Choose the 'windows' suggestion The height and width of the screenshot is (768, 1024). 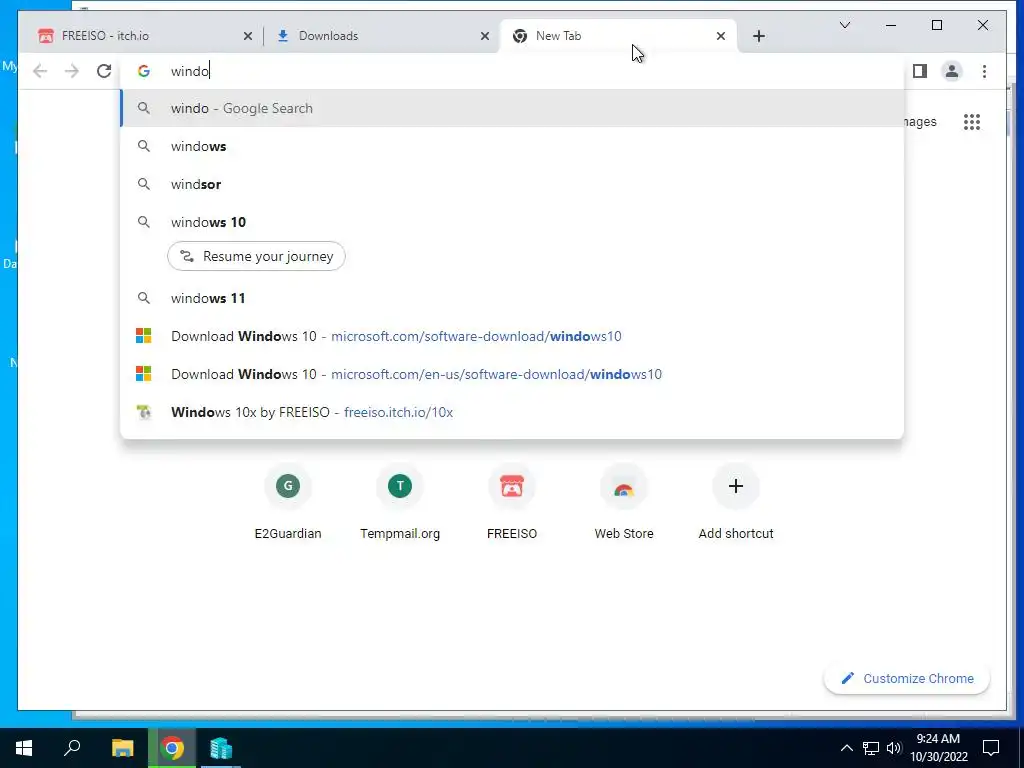pos(512,146)
